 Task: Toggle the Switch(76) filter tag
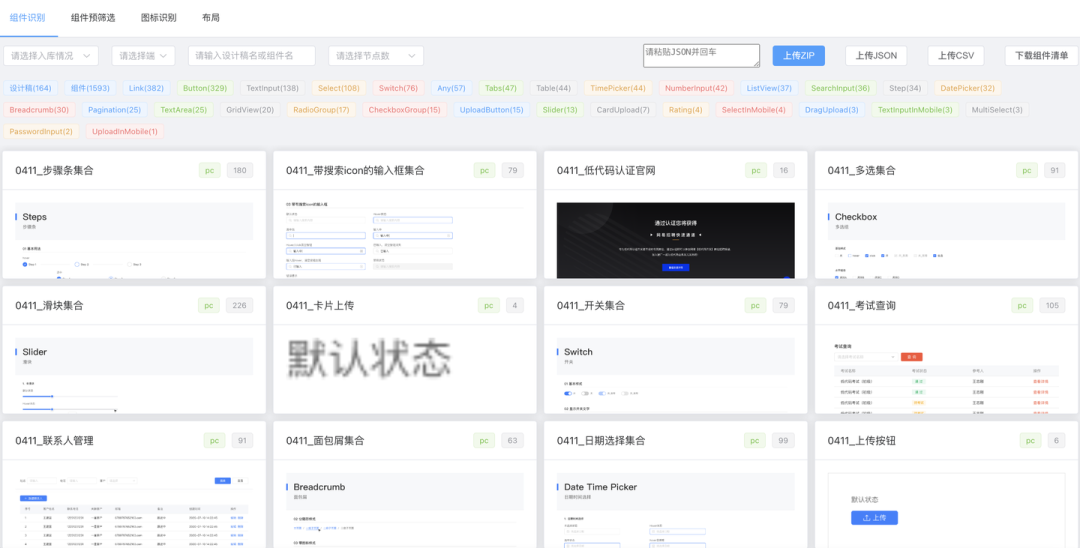pyautogui.click(x=398, y=88)
